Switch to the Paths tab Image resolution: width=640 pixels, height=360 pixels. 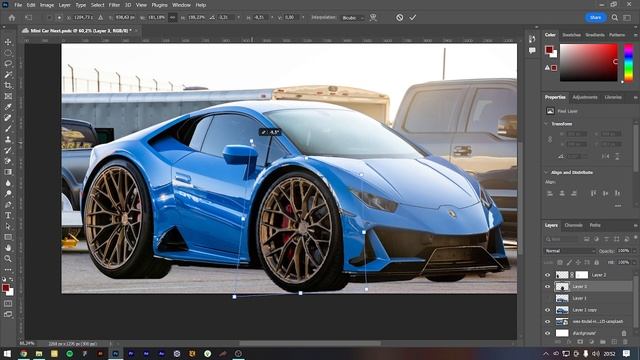pos(595,225)
